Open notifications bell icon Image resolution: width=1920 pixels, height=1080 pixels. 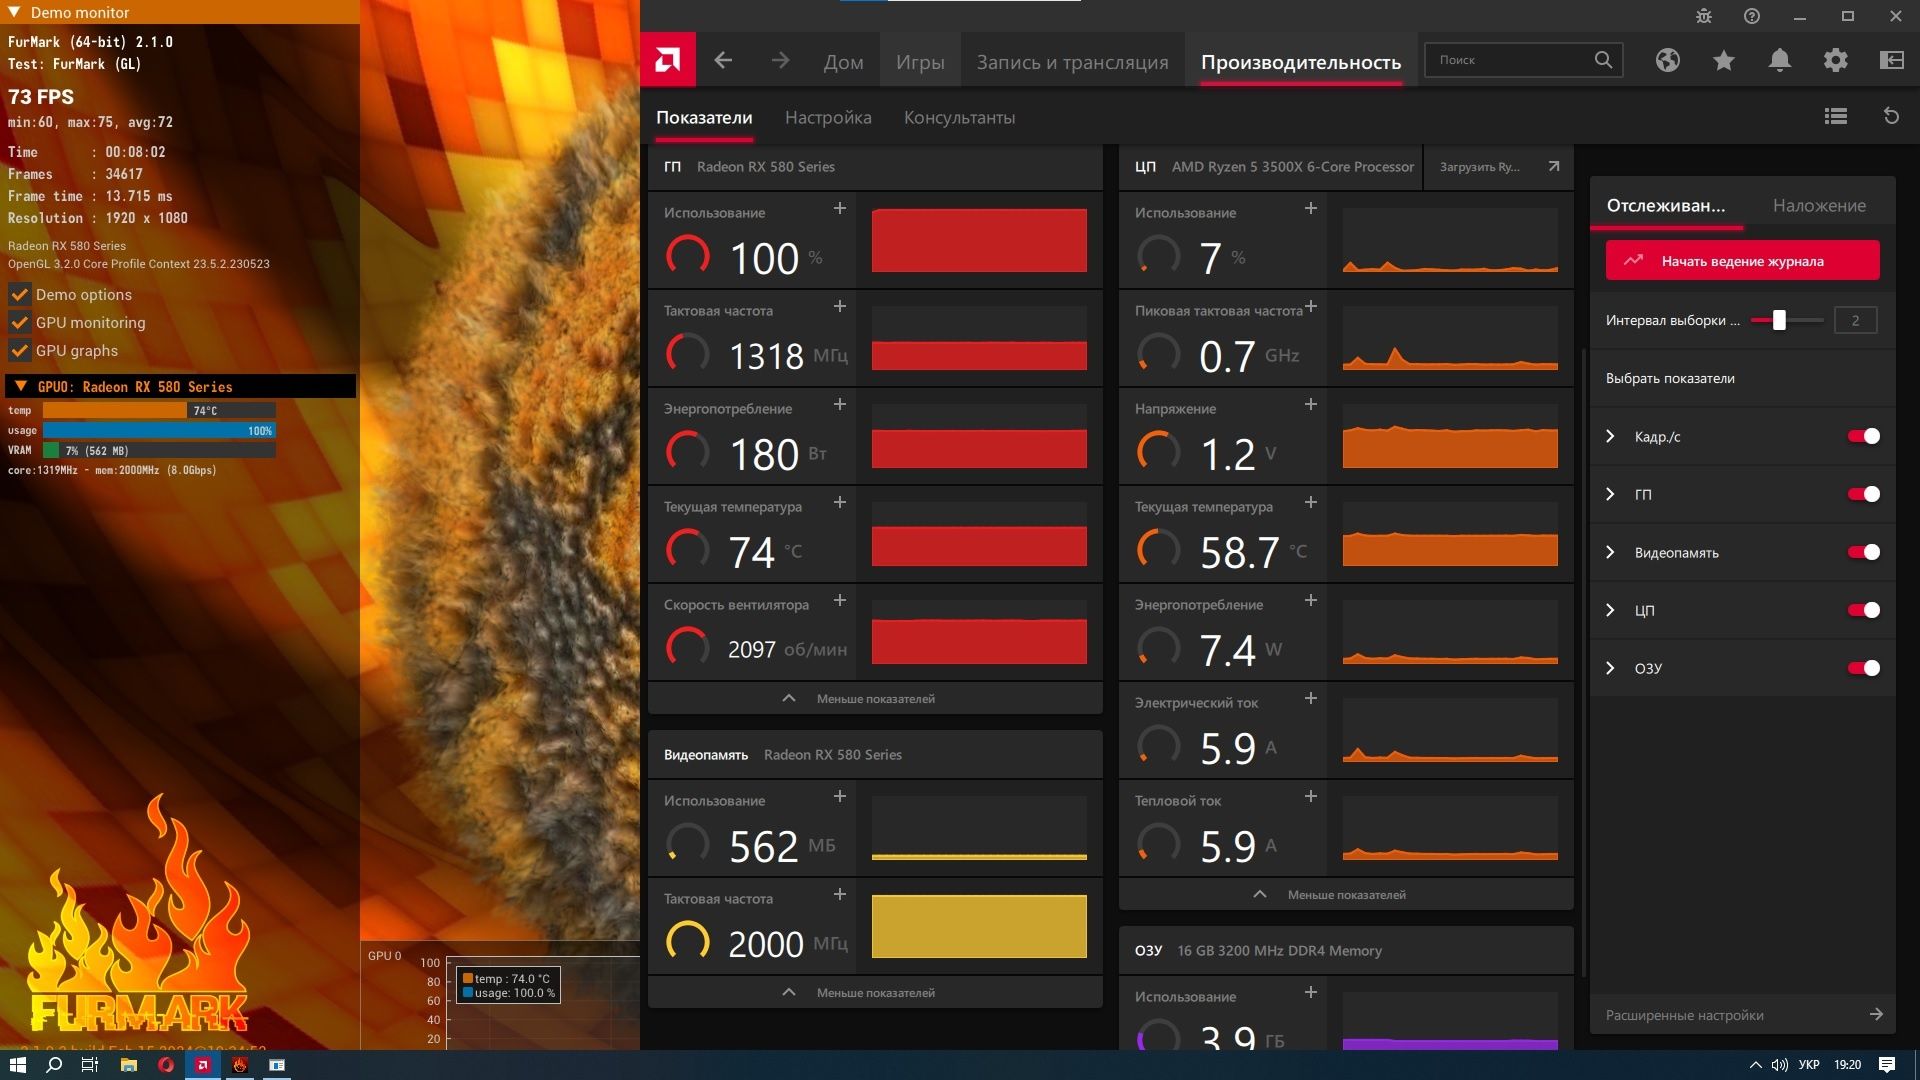(1779, 60)
